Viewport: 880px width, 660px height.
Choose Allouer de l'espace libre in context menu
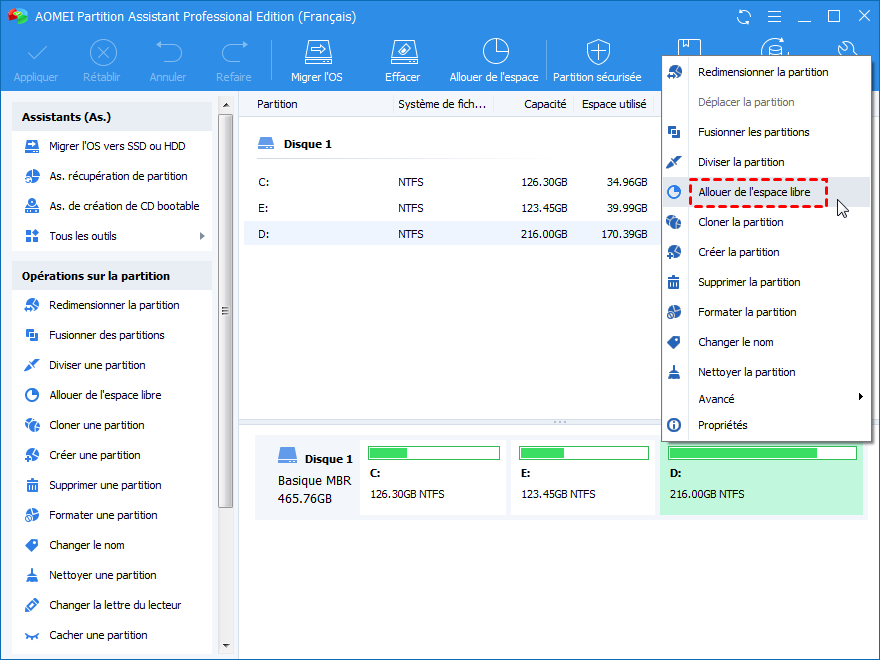pyautogui.click(x=766, y=192)
